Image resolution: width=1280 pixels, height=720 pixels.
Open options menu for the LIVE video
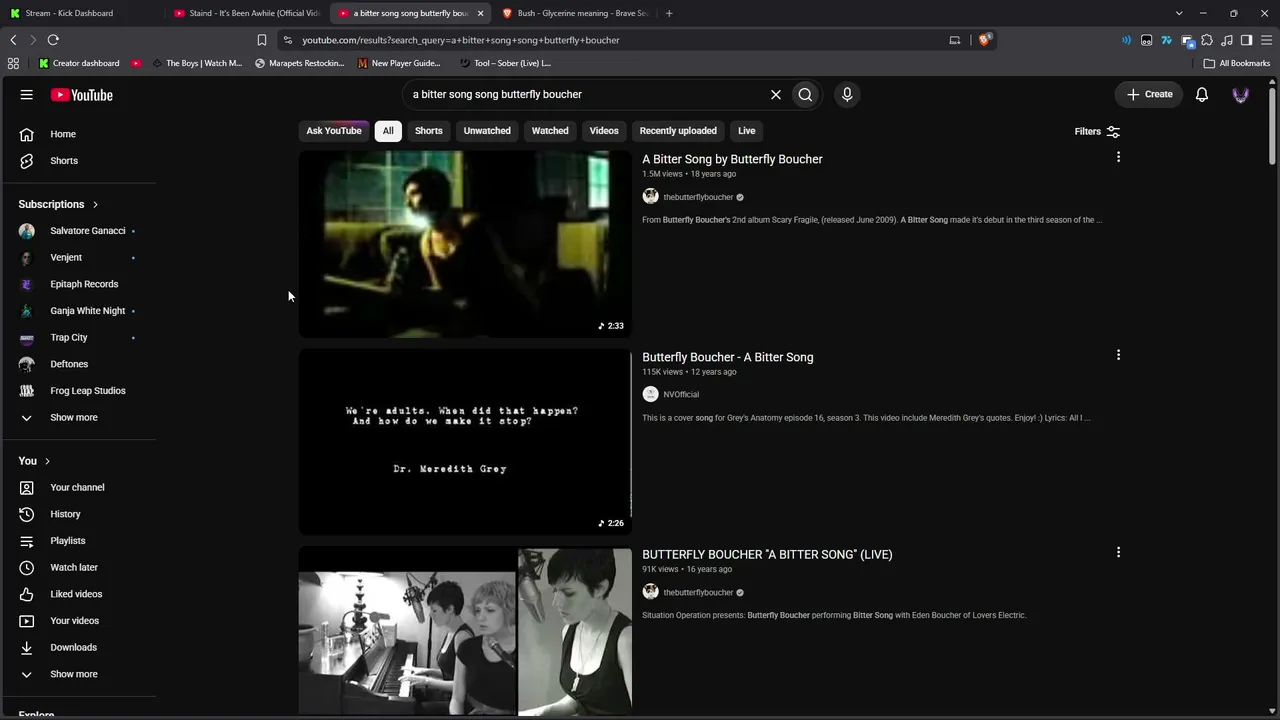point(1118,552)
